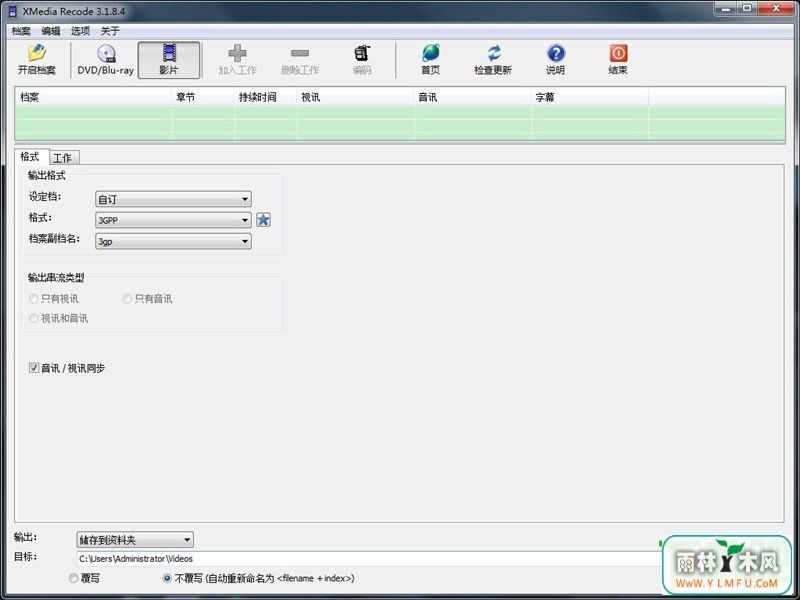Screen dimensions: 800x600
Task: Click the blue star favorite icon beside 格式
Action: click(x=263, y=220)
